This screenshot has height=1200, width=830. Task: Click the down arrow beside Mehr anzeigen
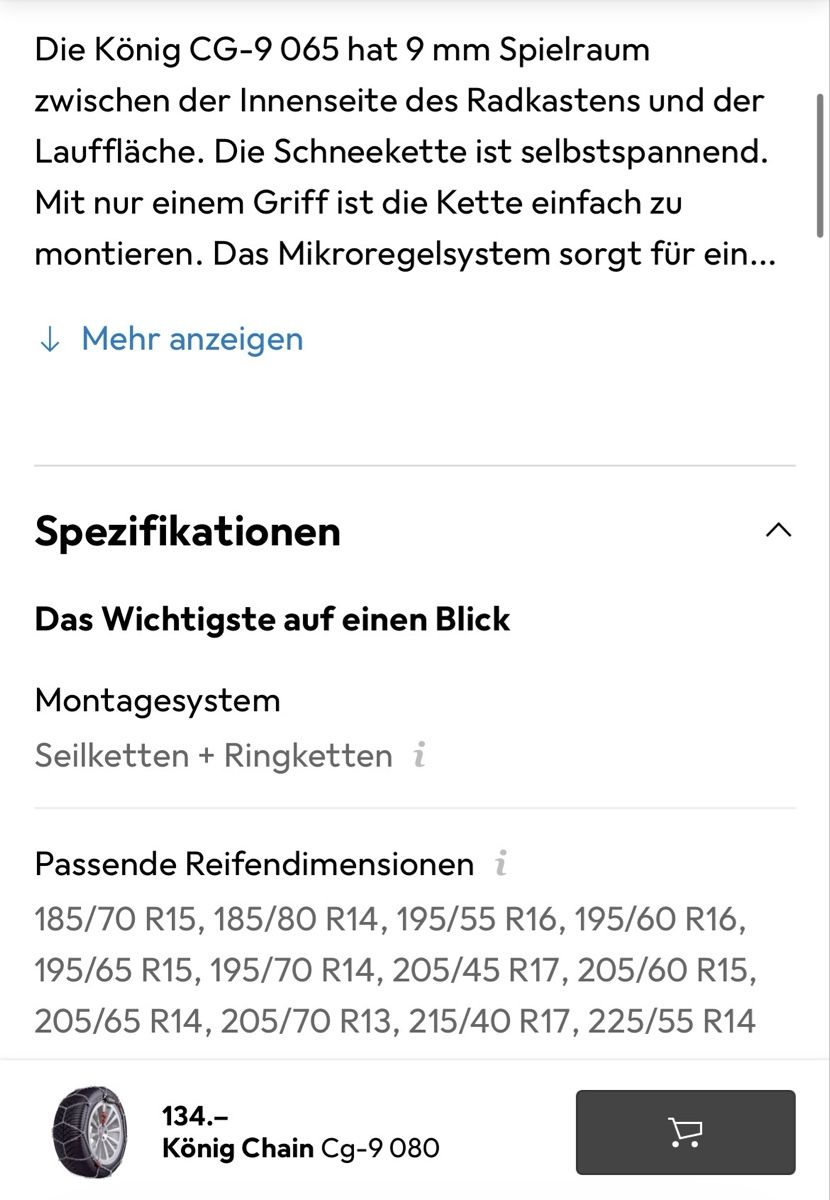pos(48,339)
